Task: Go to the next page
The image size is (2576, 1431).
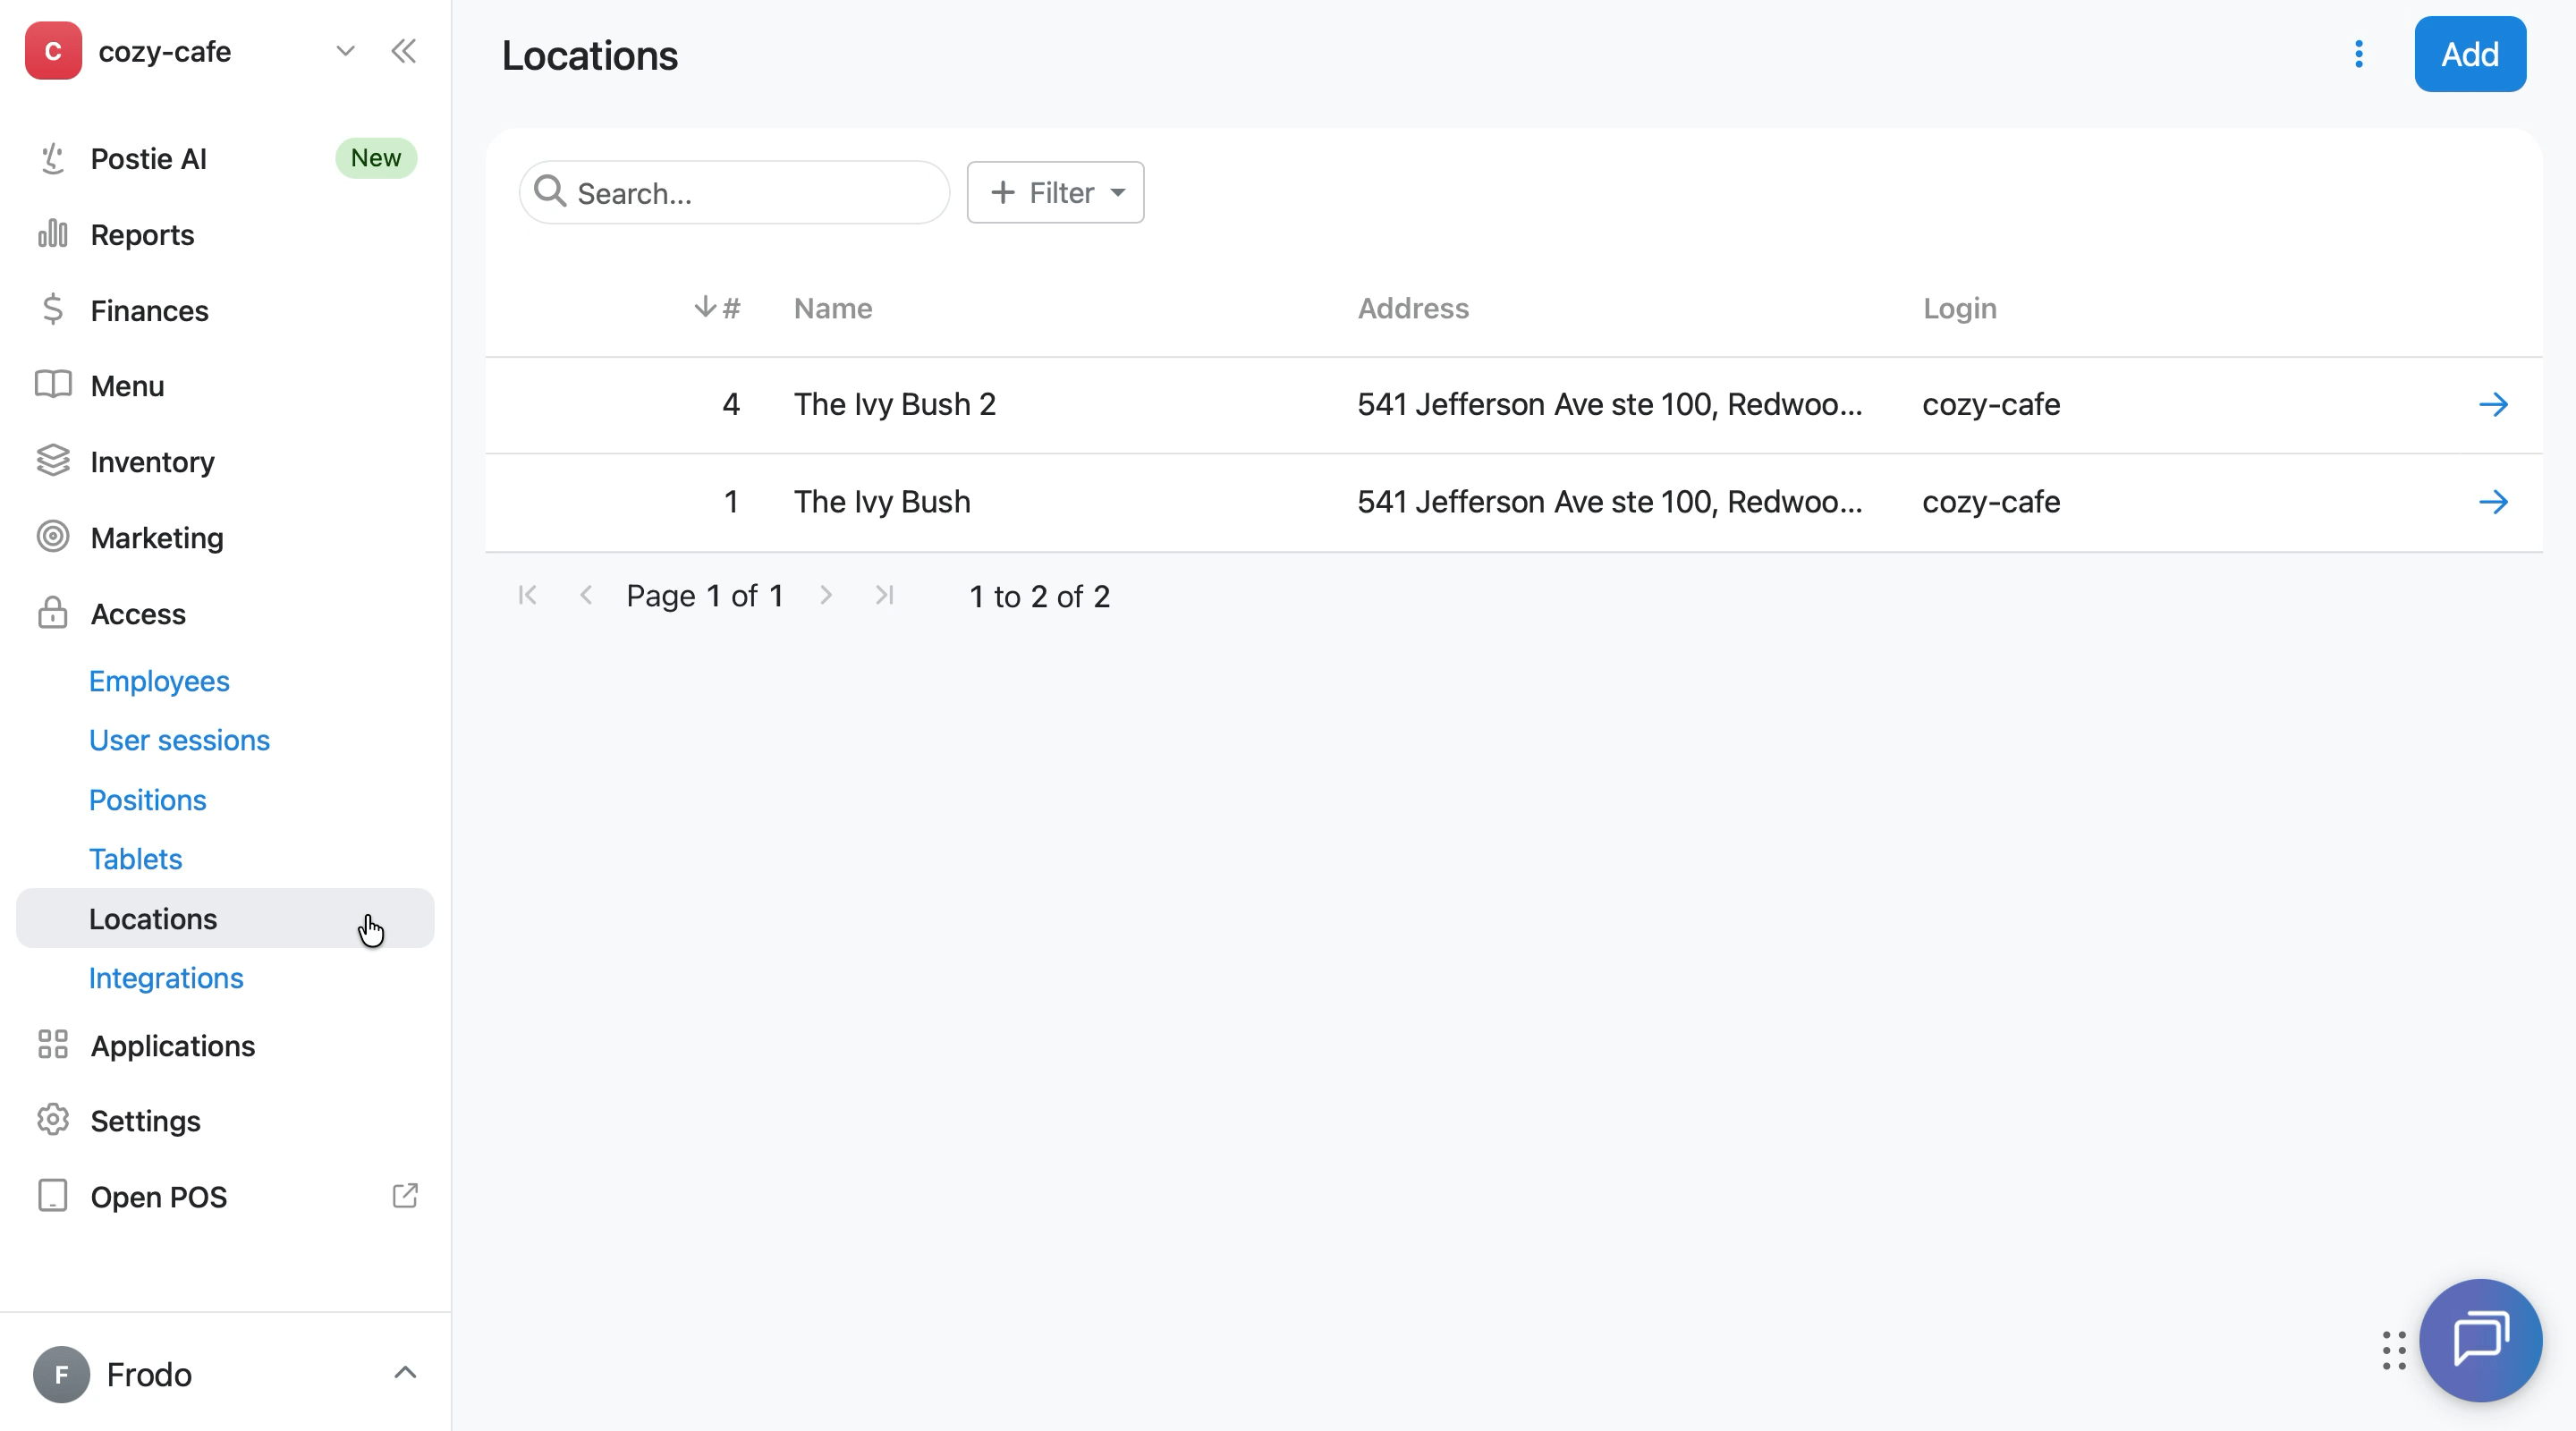Action: pyautogui.click(x=826, y=596)
